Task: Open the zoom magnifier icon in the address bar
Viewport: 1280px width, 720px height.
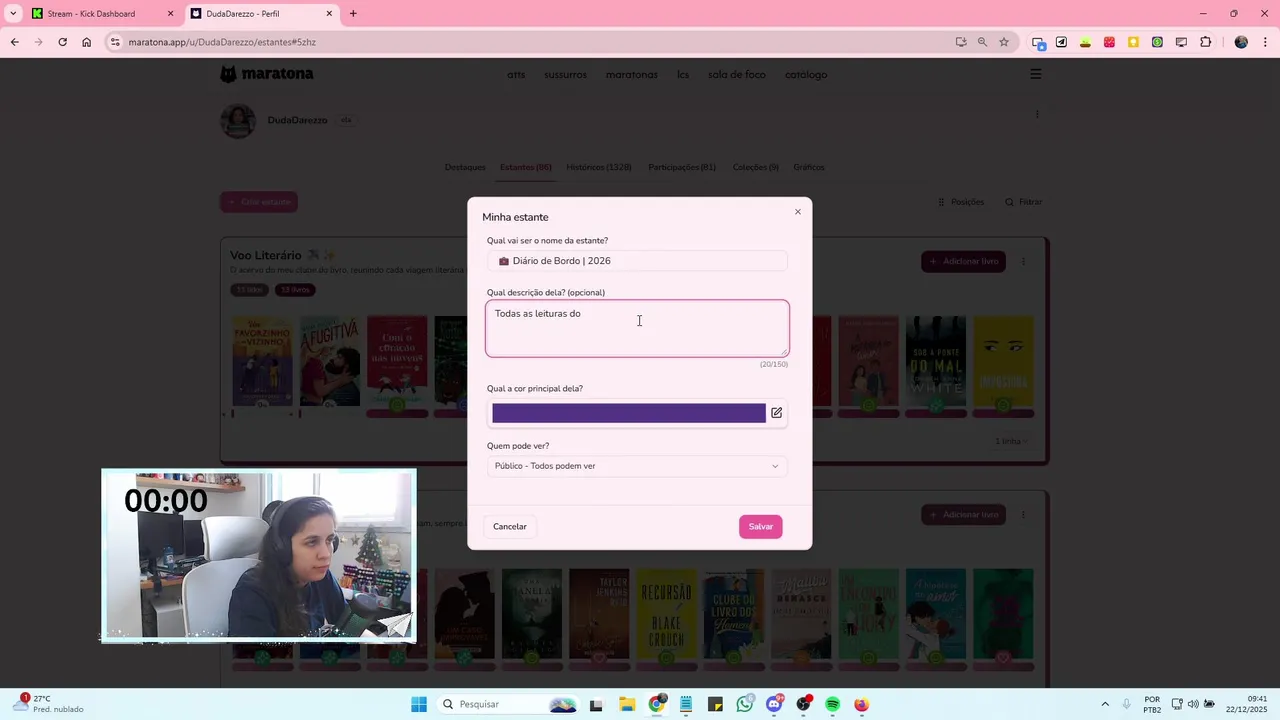Action: pos(982,42)
